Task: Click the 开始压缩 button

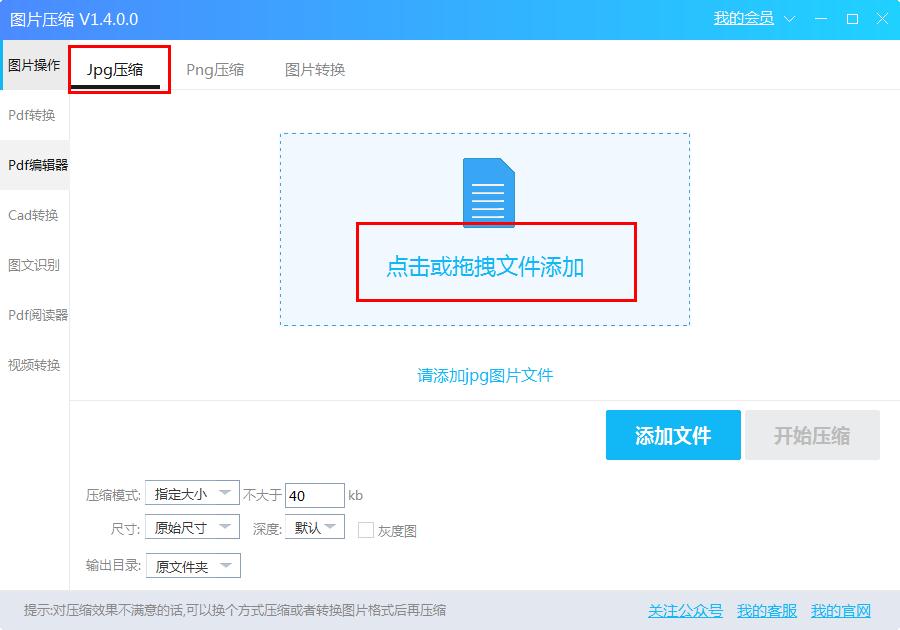Action: click(813, 435)
